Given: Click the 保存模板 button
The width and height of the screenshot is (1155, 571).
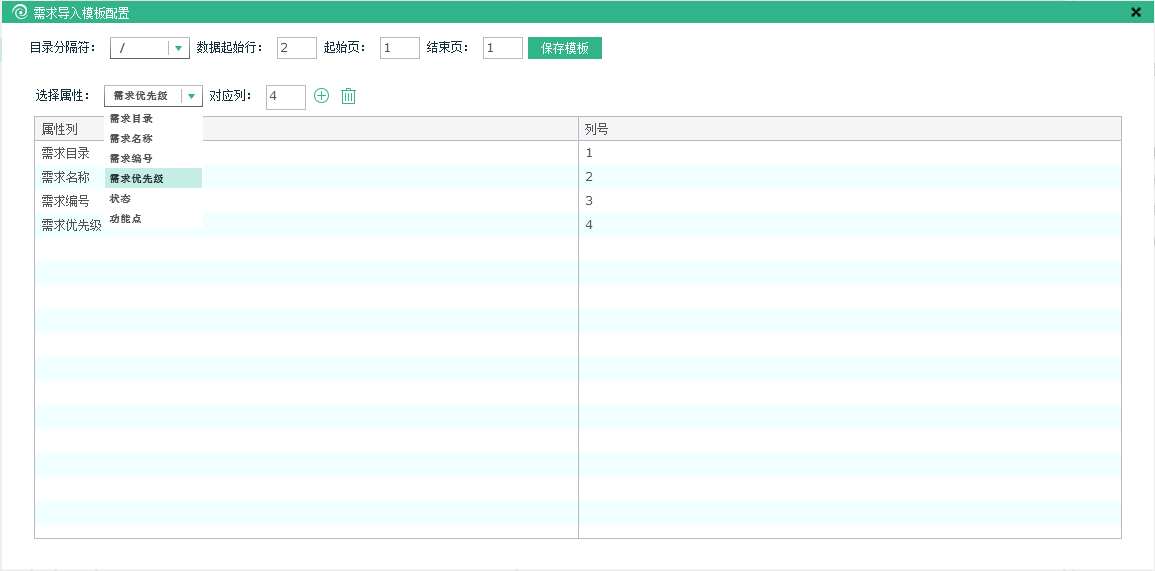Looking at the screenshot, I should point(564,48).
